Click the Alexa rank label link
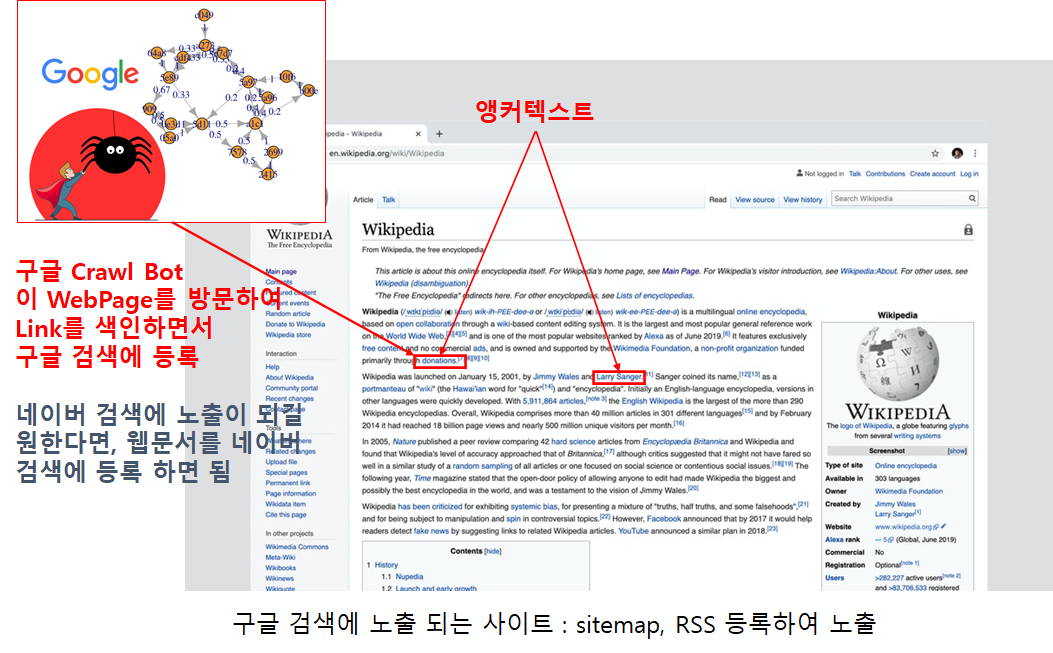 [x=842, y=539]
